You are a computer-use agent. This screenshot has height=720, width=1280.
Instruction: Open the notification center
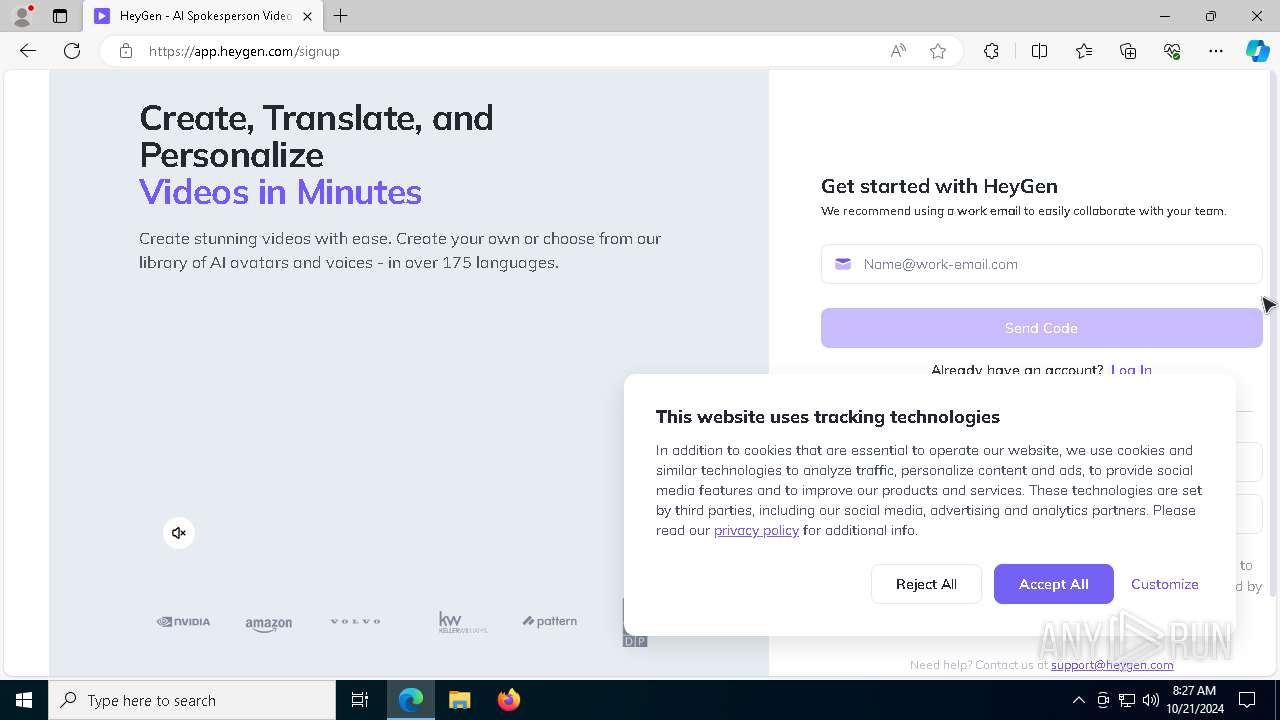pos(1247,700)
